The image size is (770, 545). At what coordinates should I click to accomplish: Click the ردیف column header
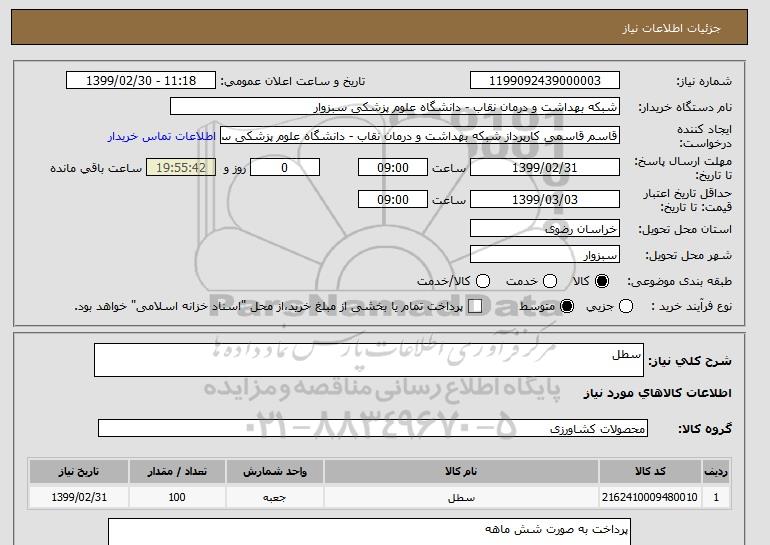(x=716, y=471)
